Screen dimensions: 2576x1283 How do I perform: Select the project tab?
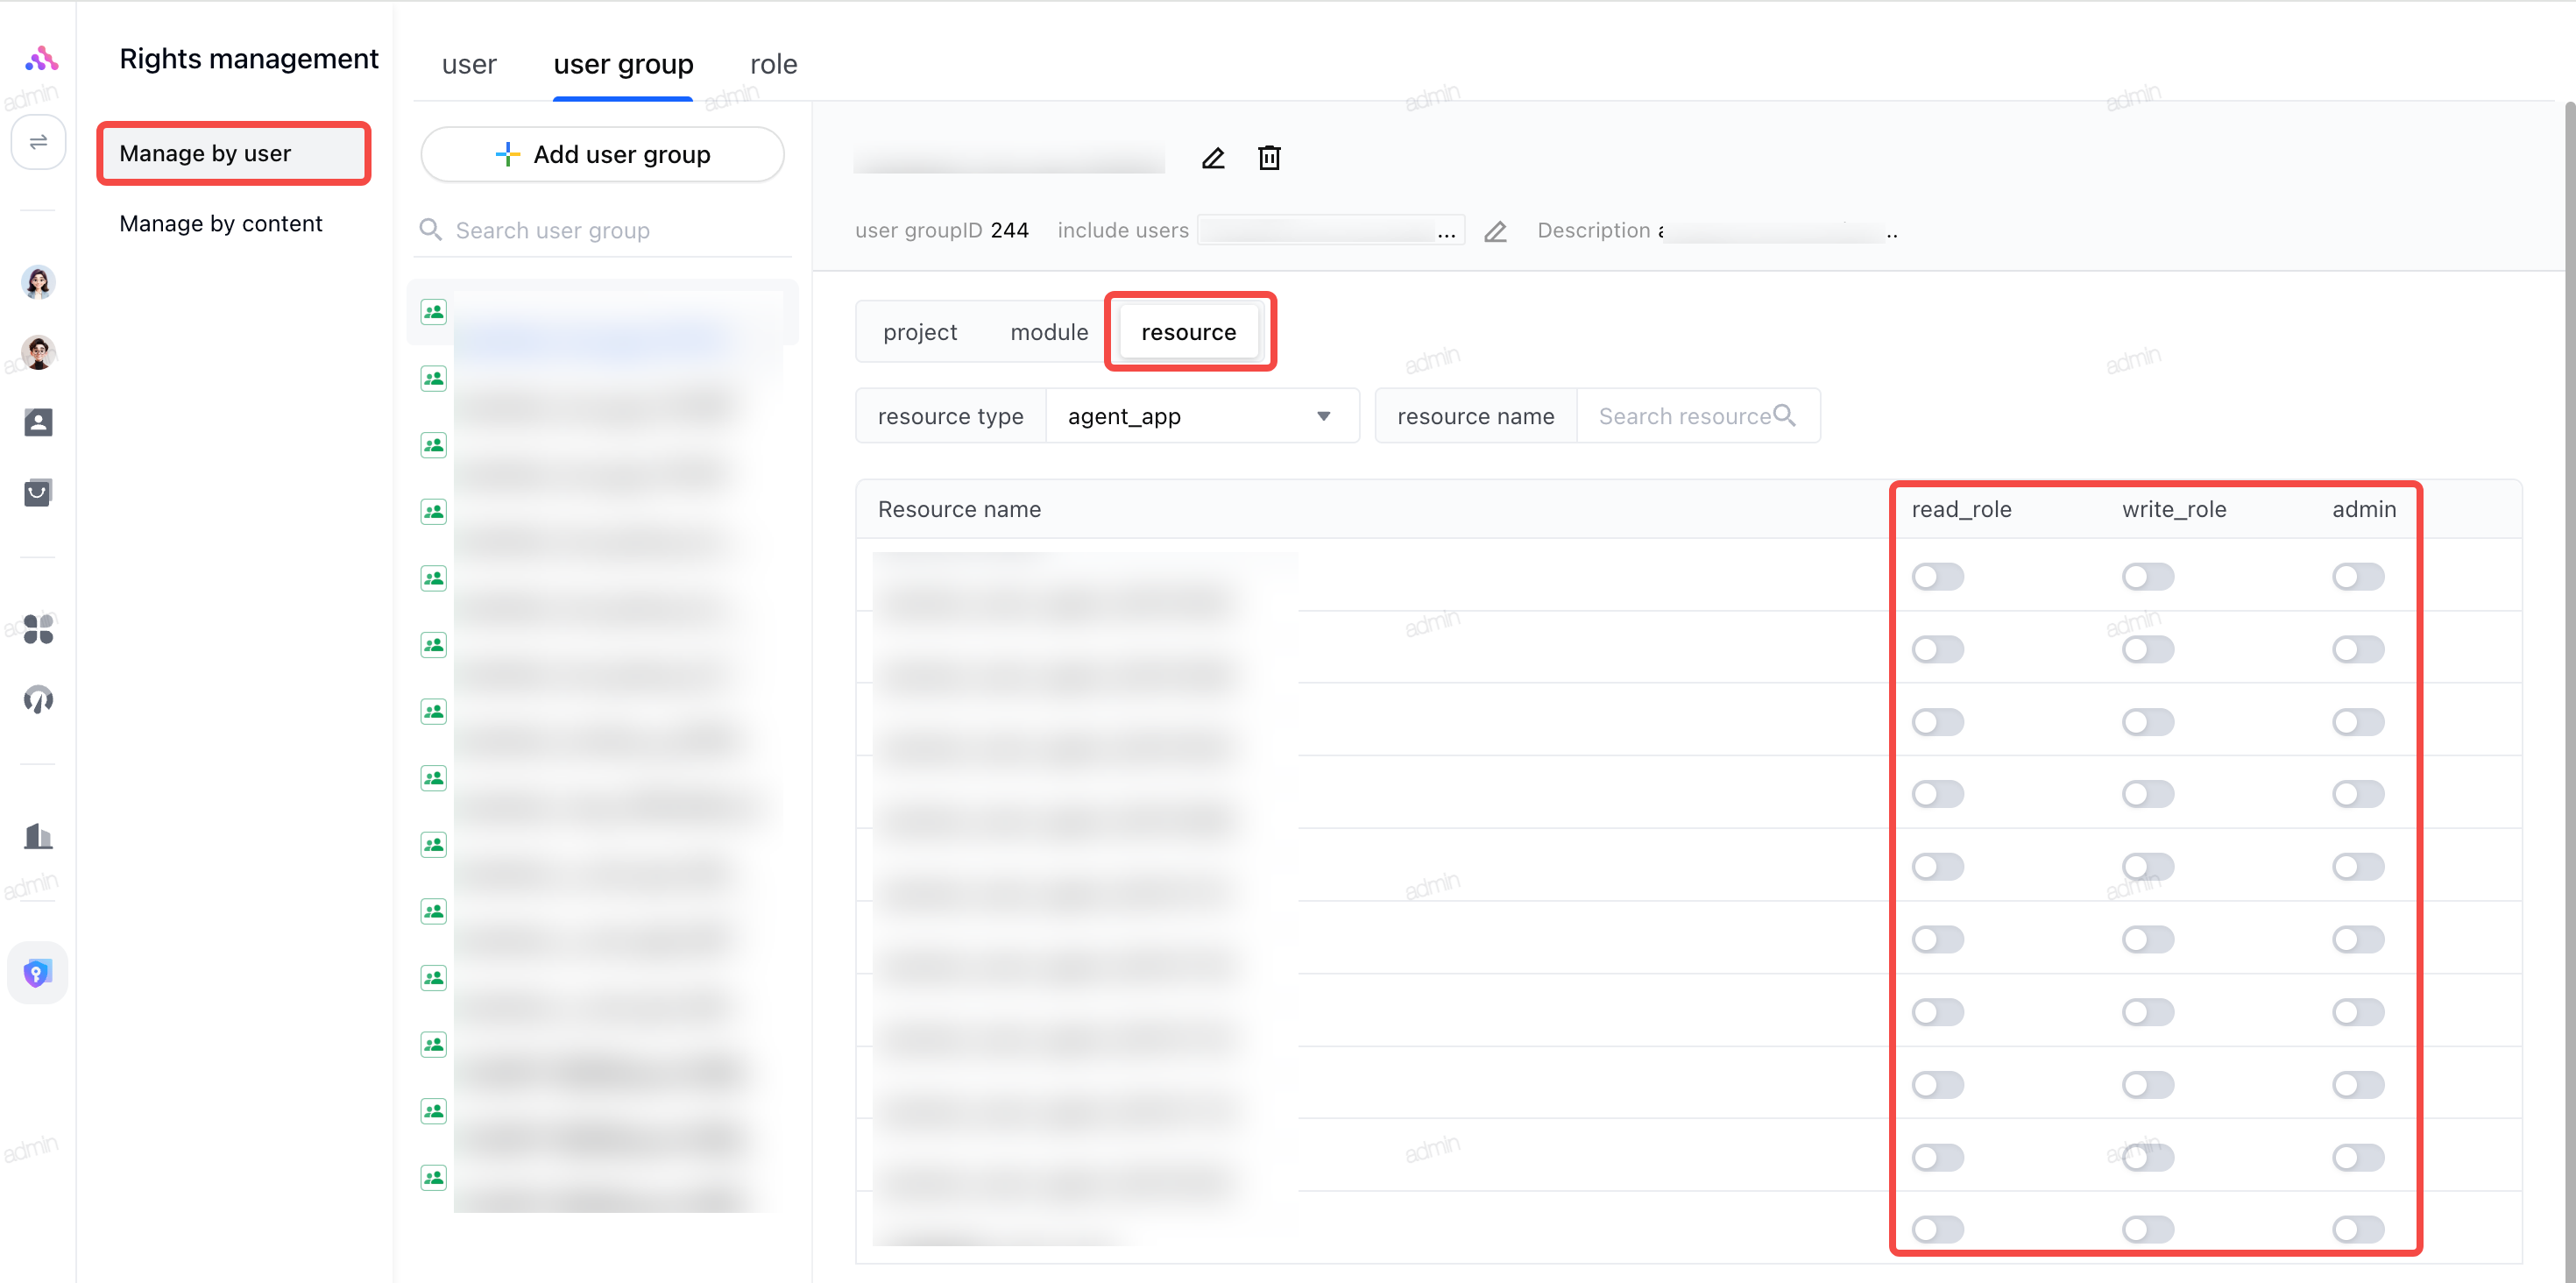(919, 332)
